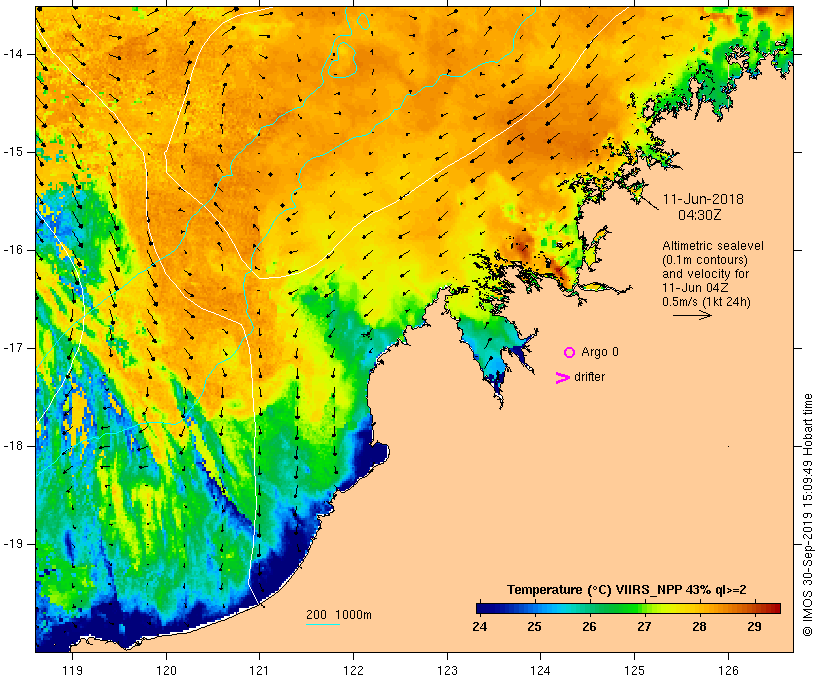This screenshot has height=680, width=820.
Task: Click the '(0.1m contours)' legend line
Action: [x=705, y=260]
